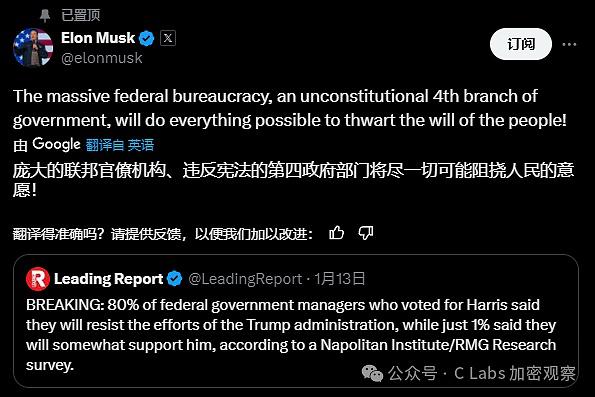Screen dimensions: 595x397
Task: Click the Google logo in translation line
Action: point(56,144)
